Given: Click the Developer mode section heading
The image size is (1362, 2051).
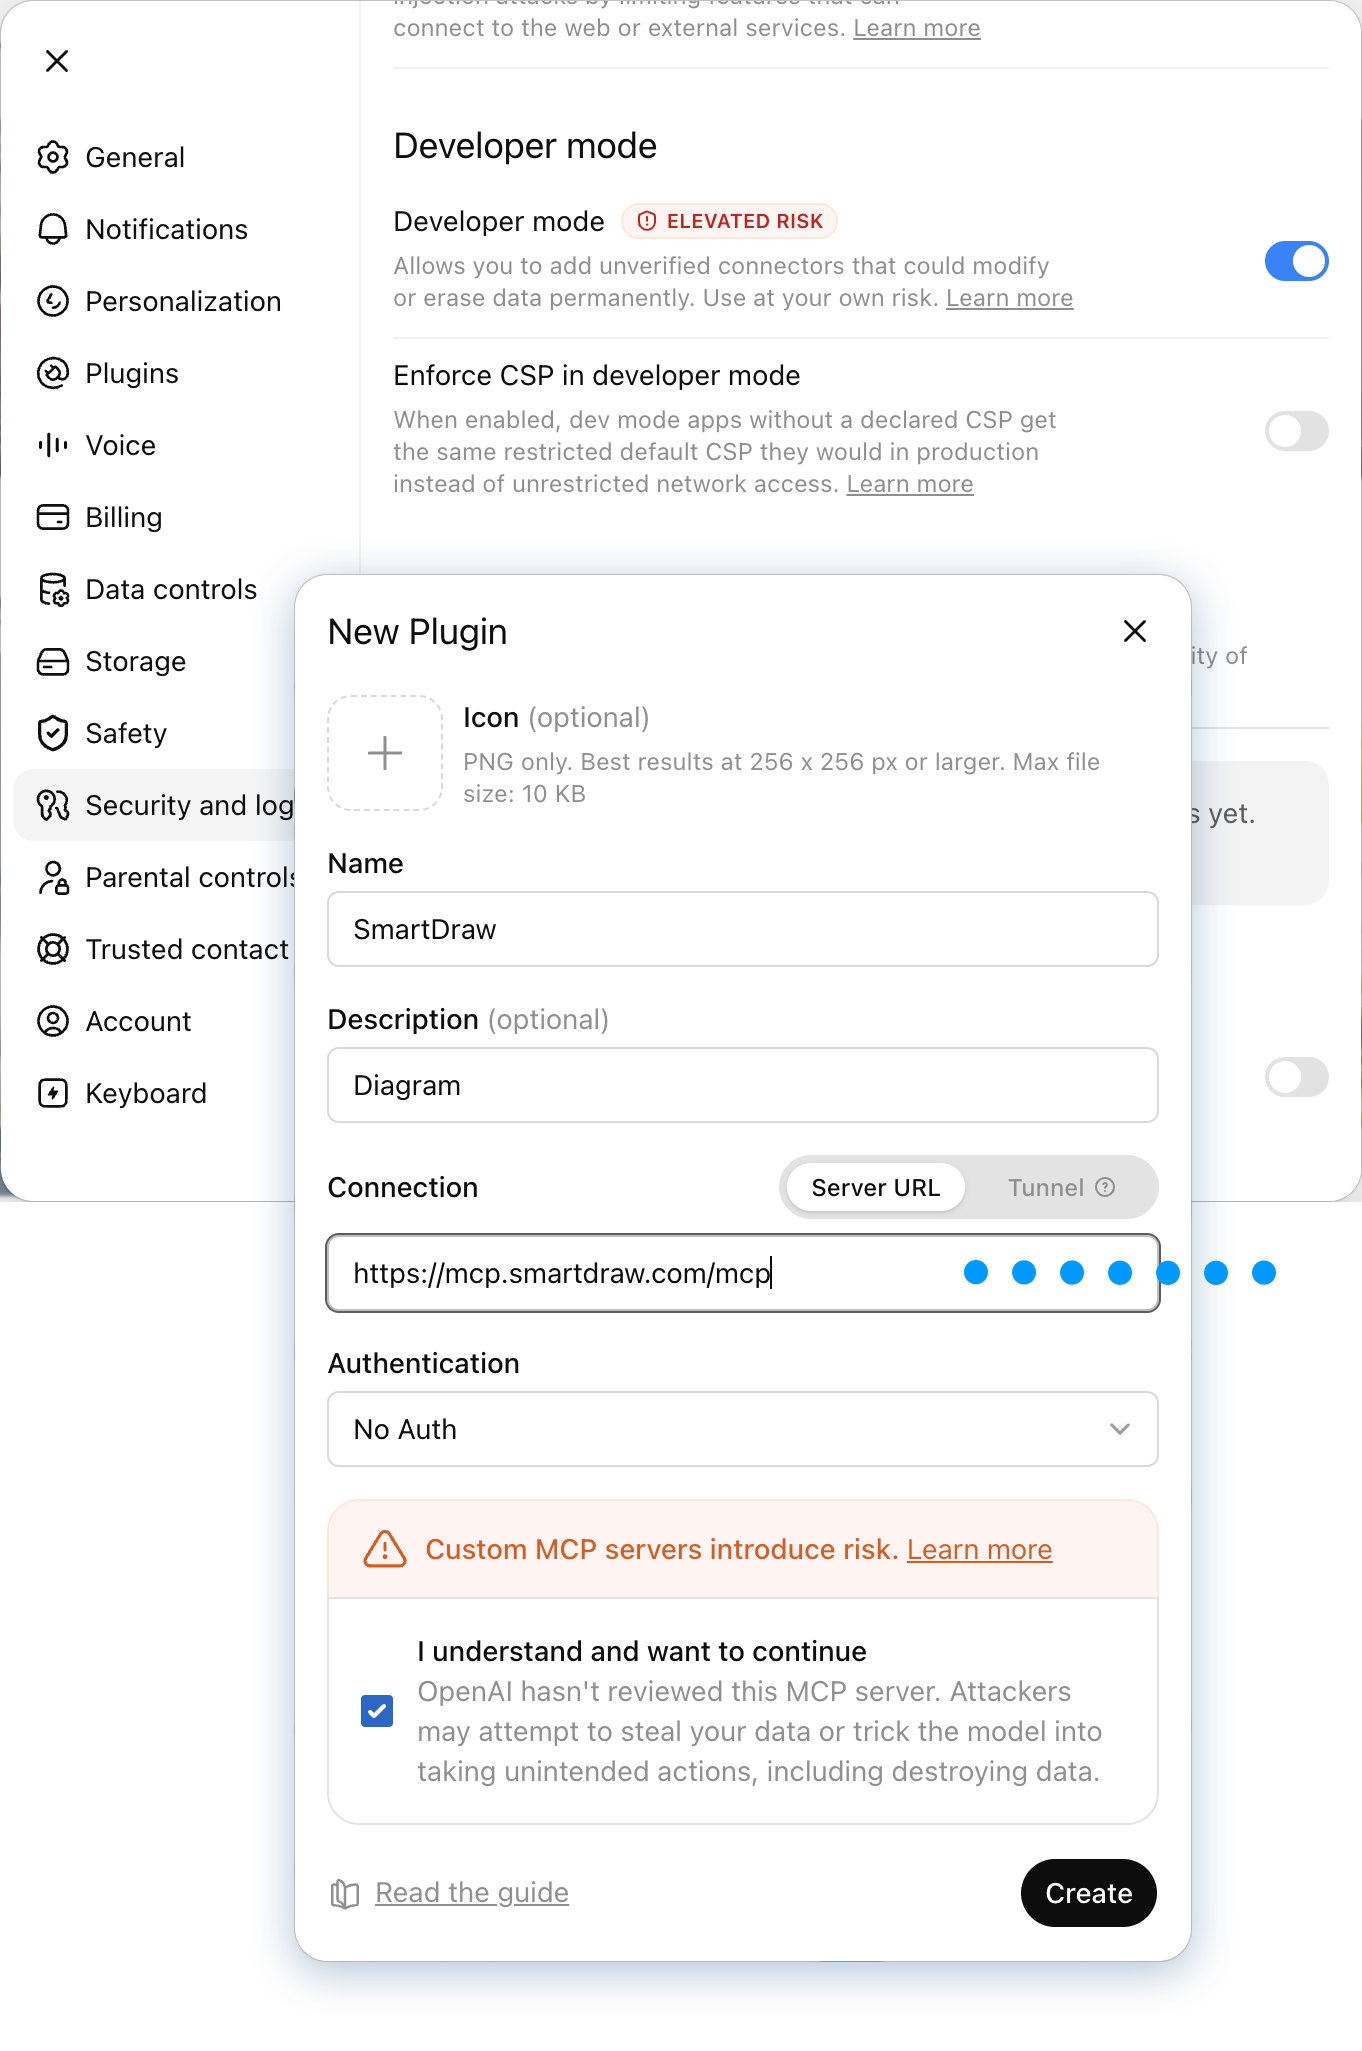Looking at the screenshot, I should point(525,146).
